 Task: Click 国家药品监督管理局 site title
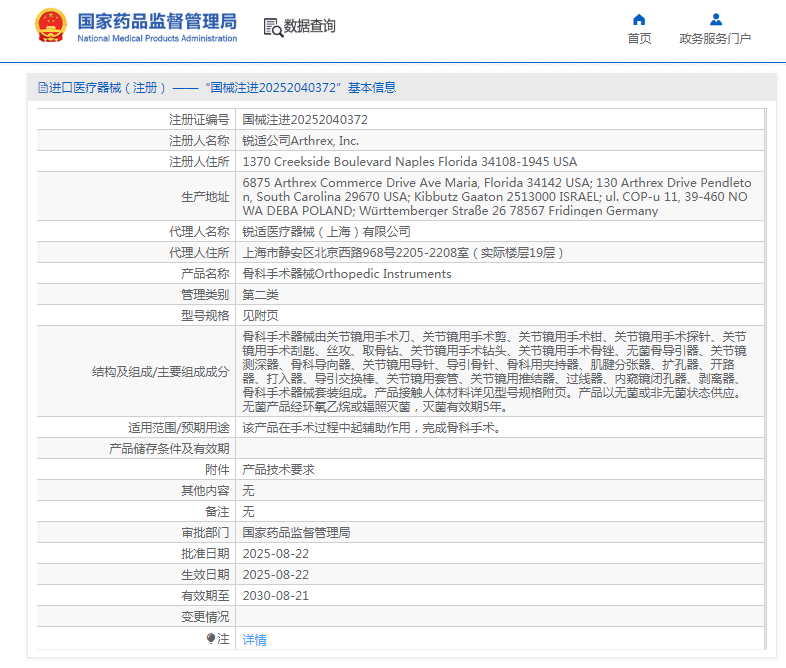157,22
